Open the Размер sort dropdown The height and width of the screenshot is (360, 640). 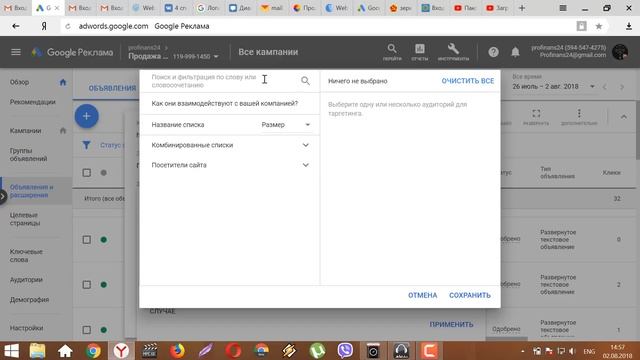tap(286, 124)
